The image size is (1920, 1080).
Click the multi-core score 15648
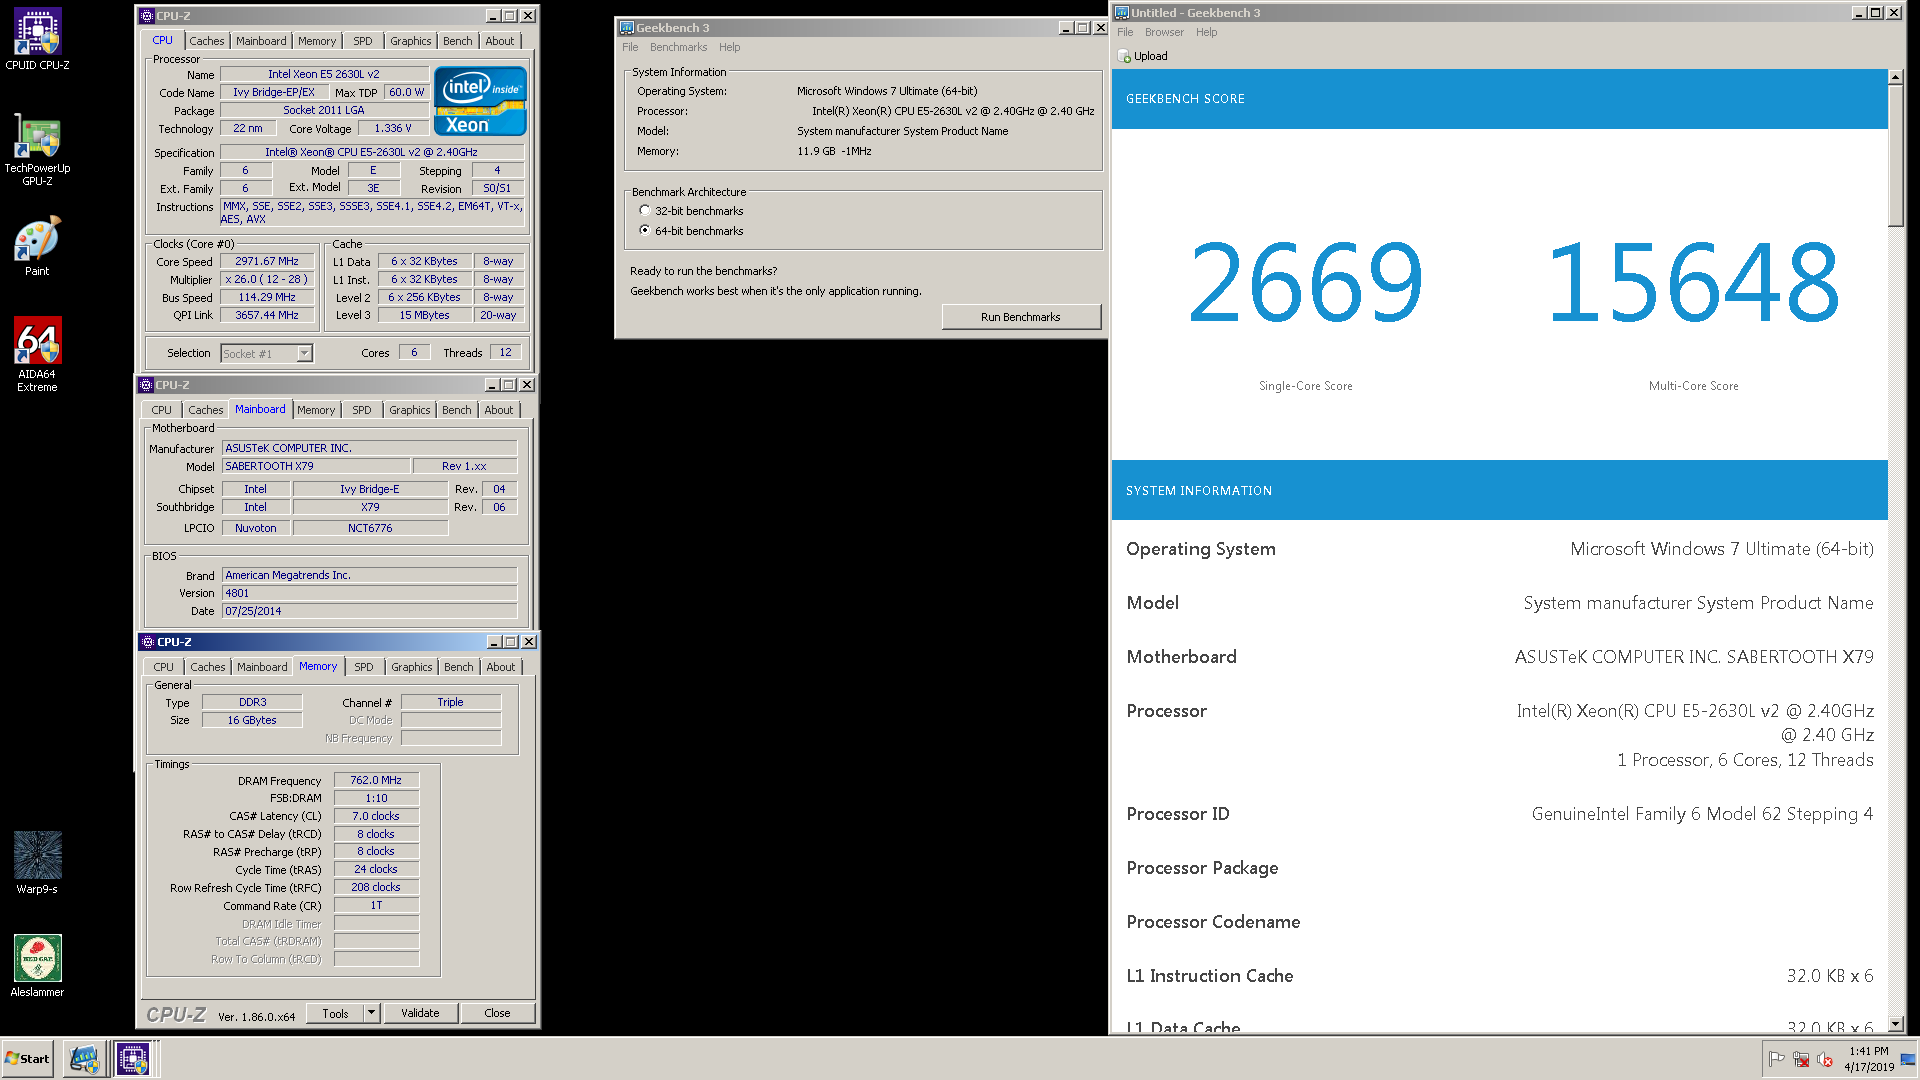pos(1693,284)
